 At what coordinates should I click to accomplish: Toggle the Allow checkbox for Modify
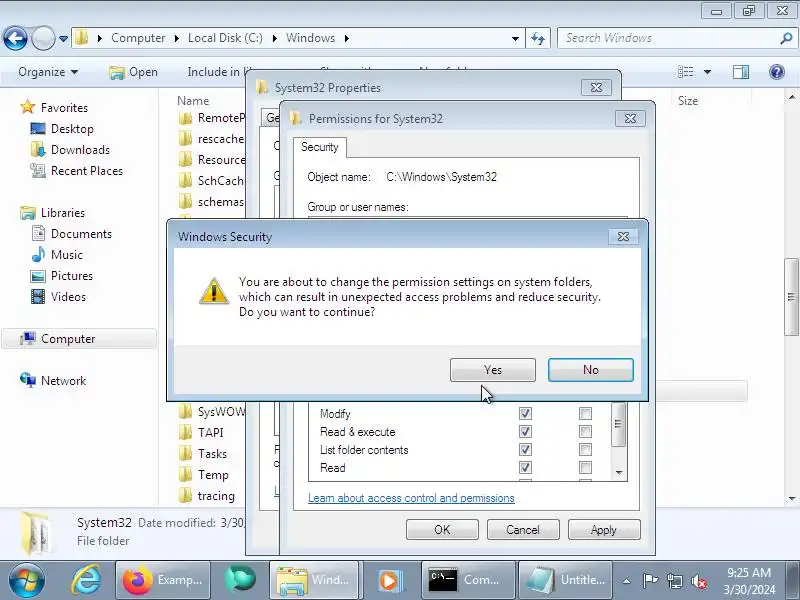pyautogui.click(x=525, y=413)
